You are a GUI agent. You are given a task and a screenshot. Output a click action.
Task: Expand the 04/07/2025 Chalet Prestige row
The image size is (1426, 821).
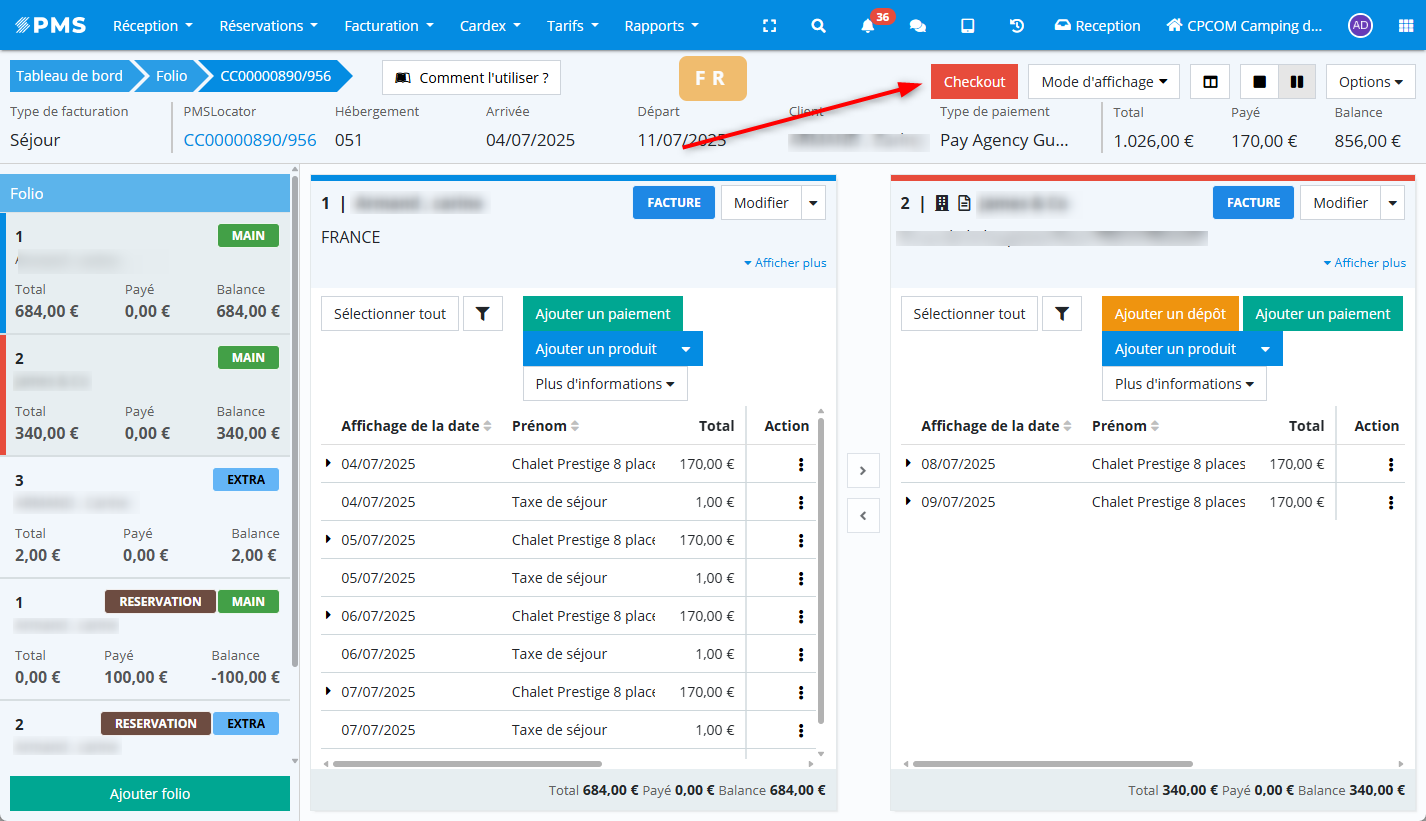pos(328,463)
